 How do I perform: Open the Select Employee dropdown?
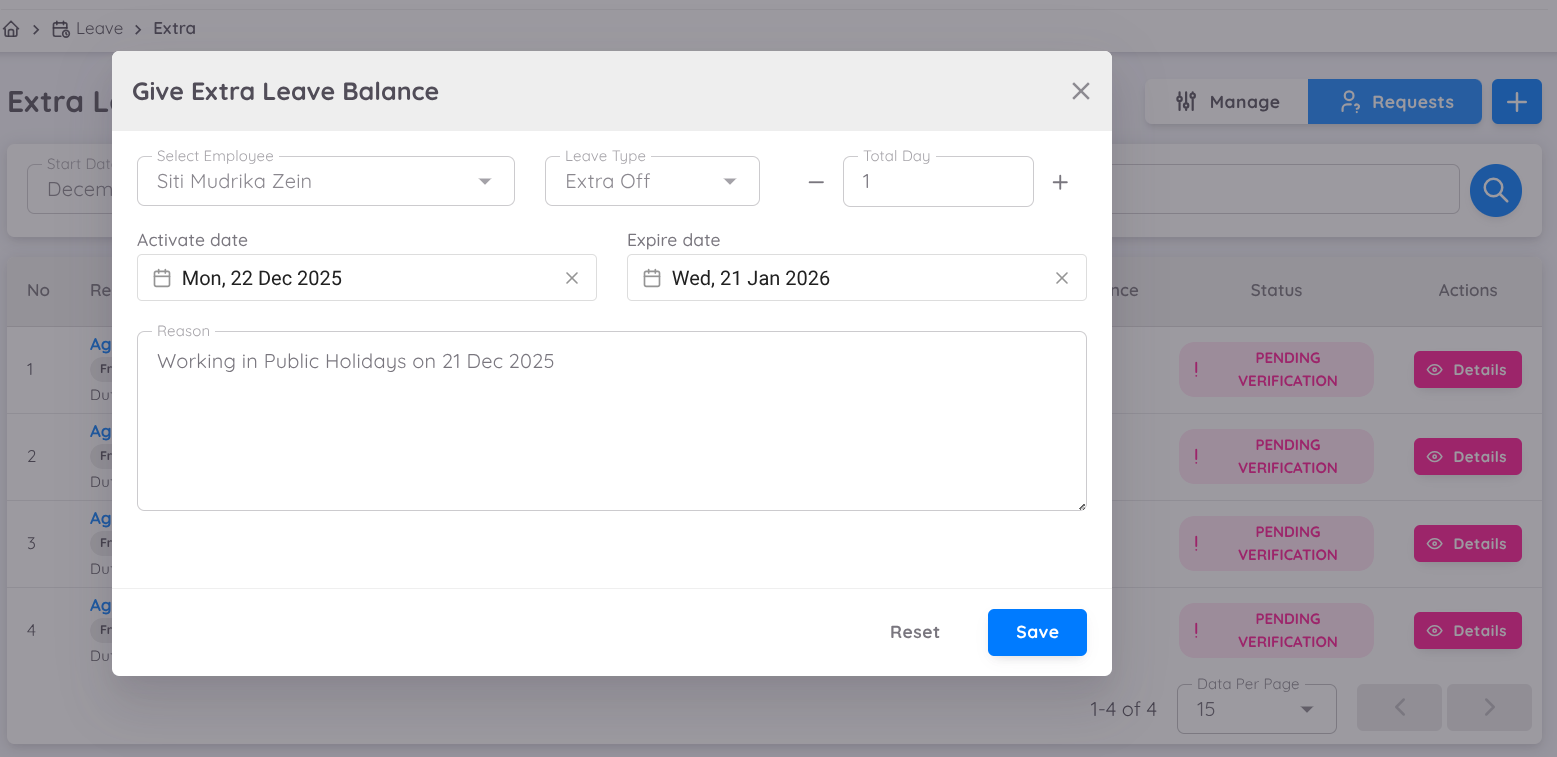485,181
